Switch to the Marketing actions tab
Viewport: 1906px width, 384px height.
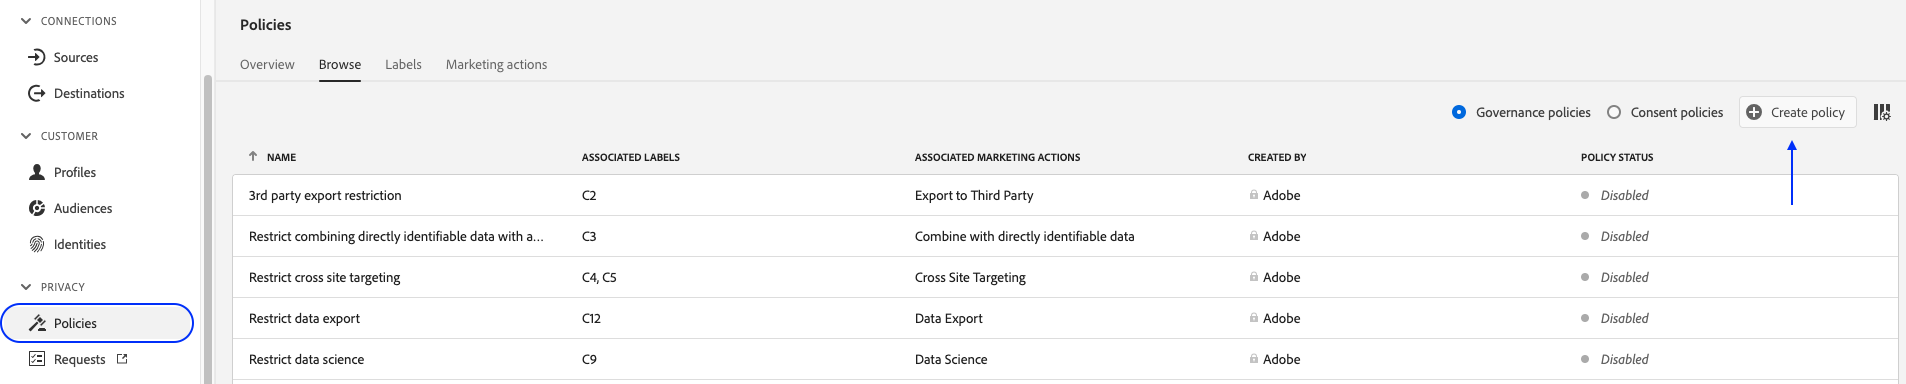(x=496, y=64)
